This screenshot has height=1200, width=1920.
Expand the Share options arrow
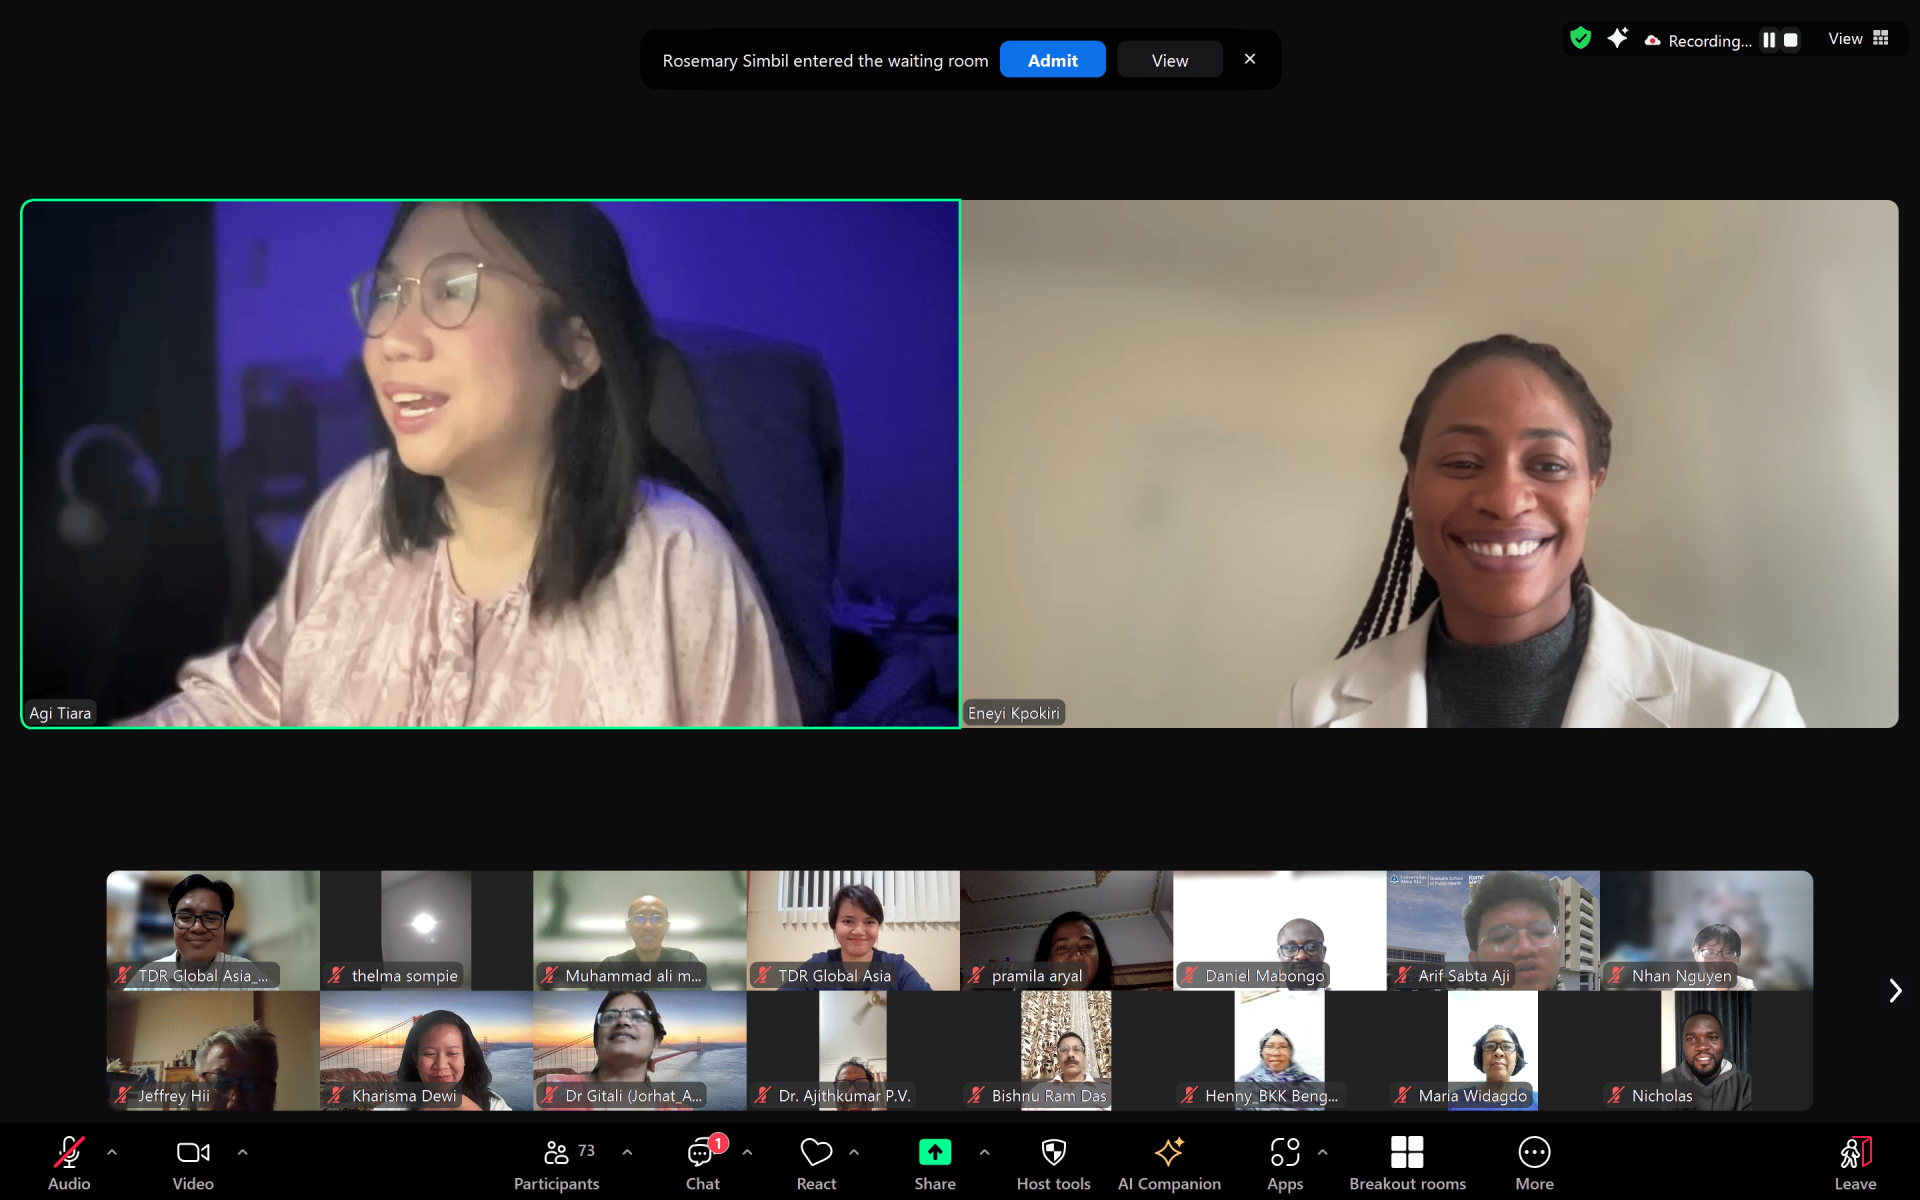click(984, 1152)
